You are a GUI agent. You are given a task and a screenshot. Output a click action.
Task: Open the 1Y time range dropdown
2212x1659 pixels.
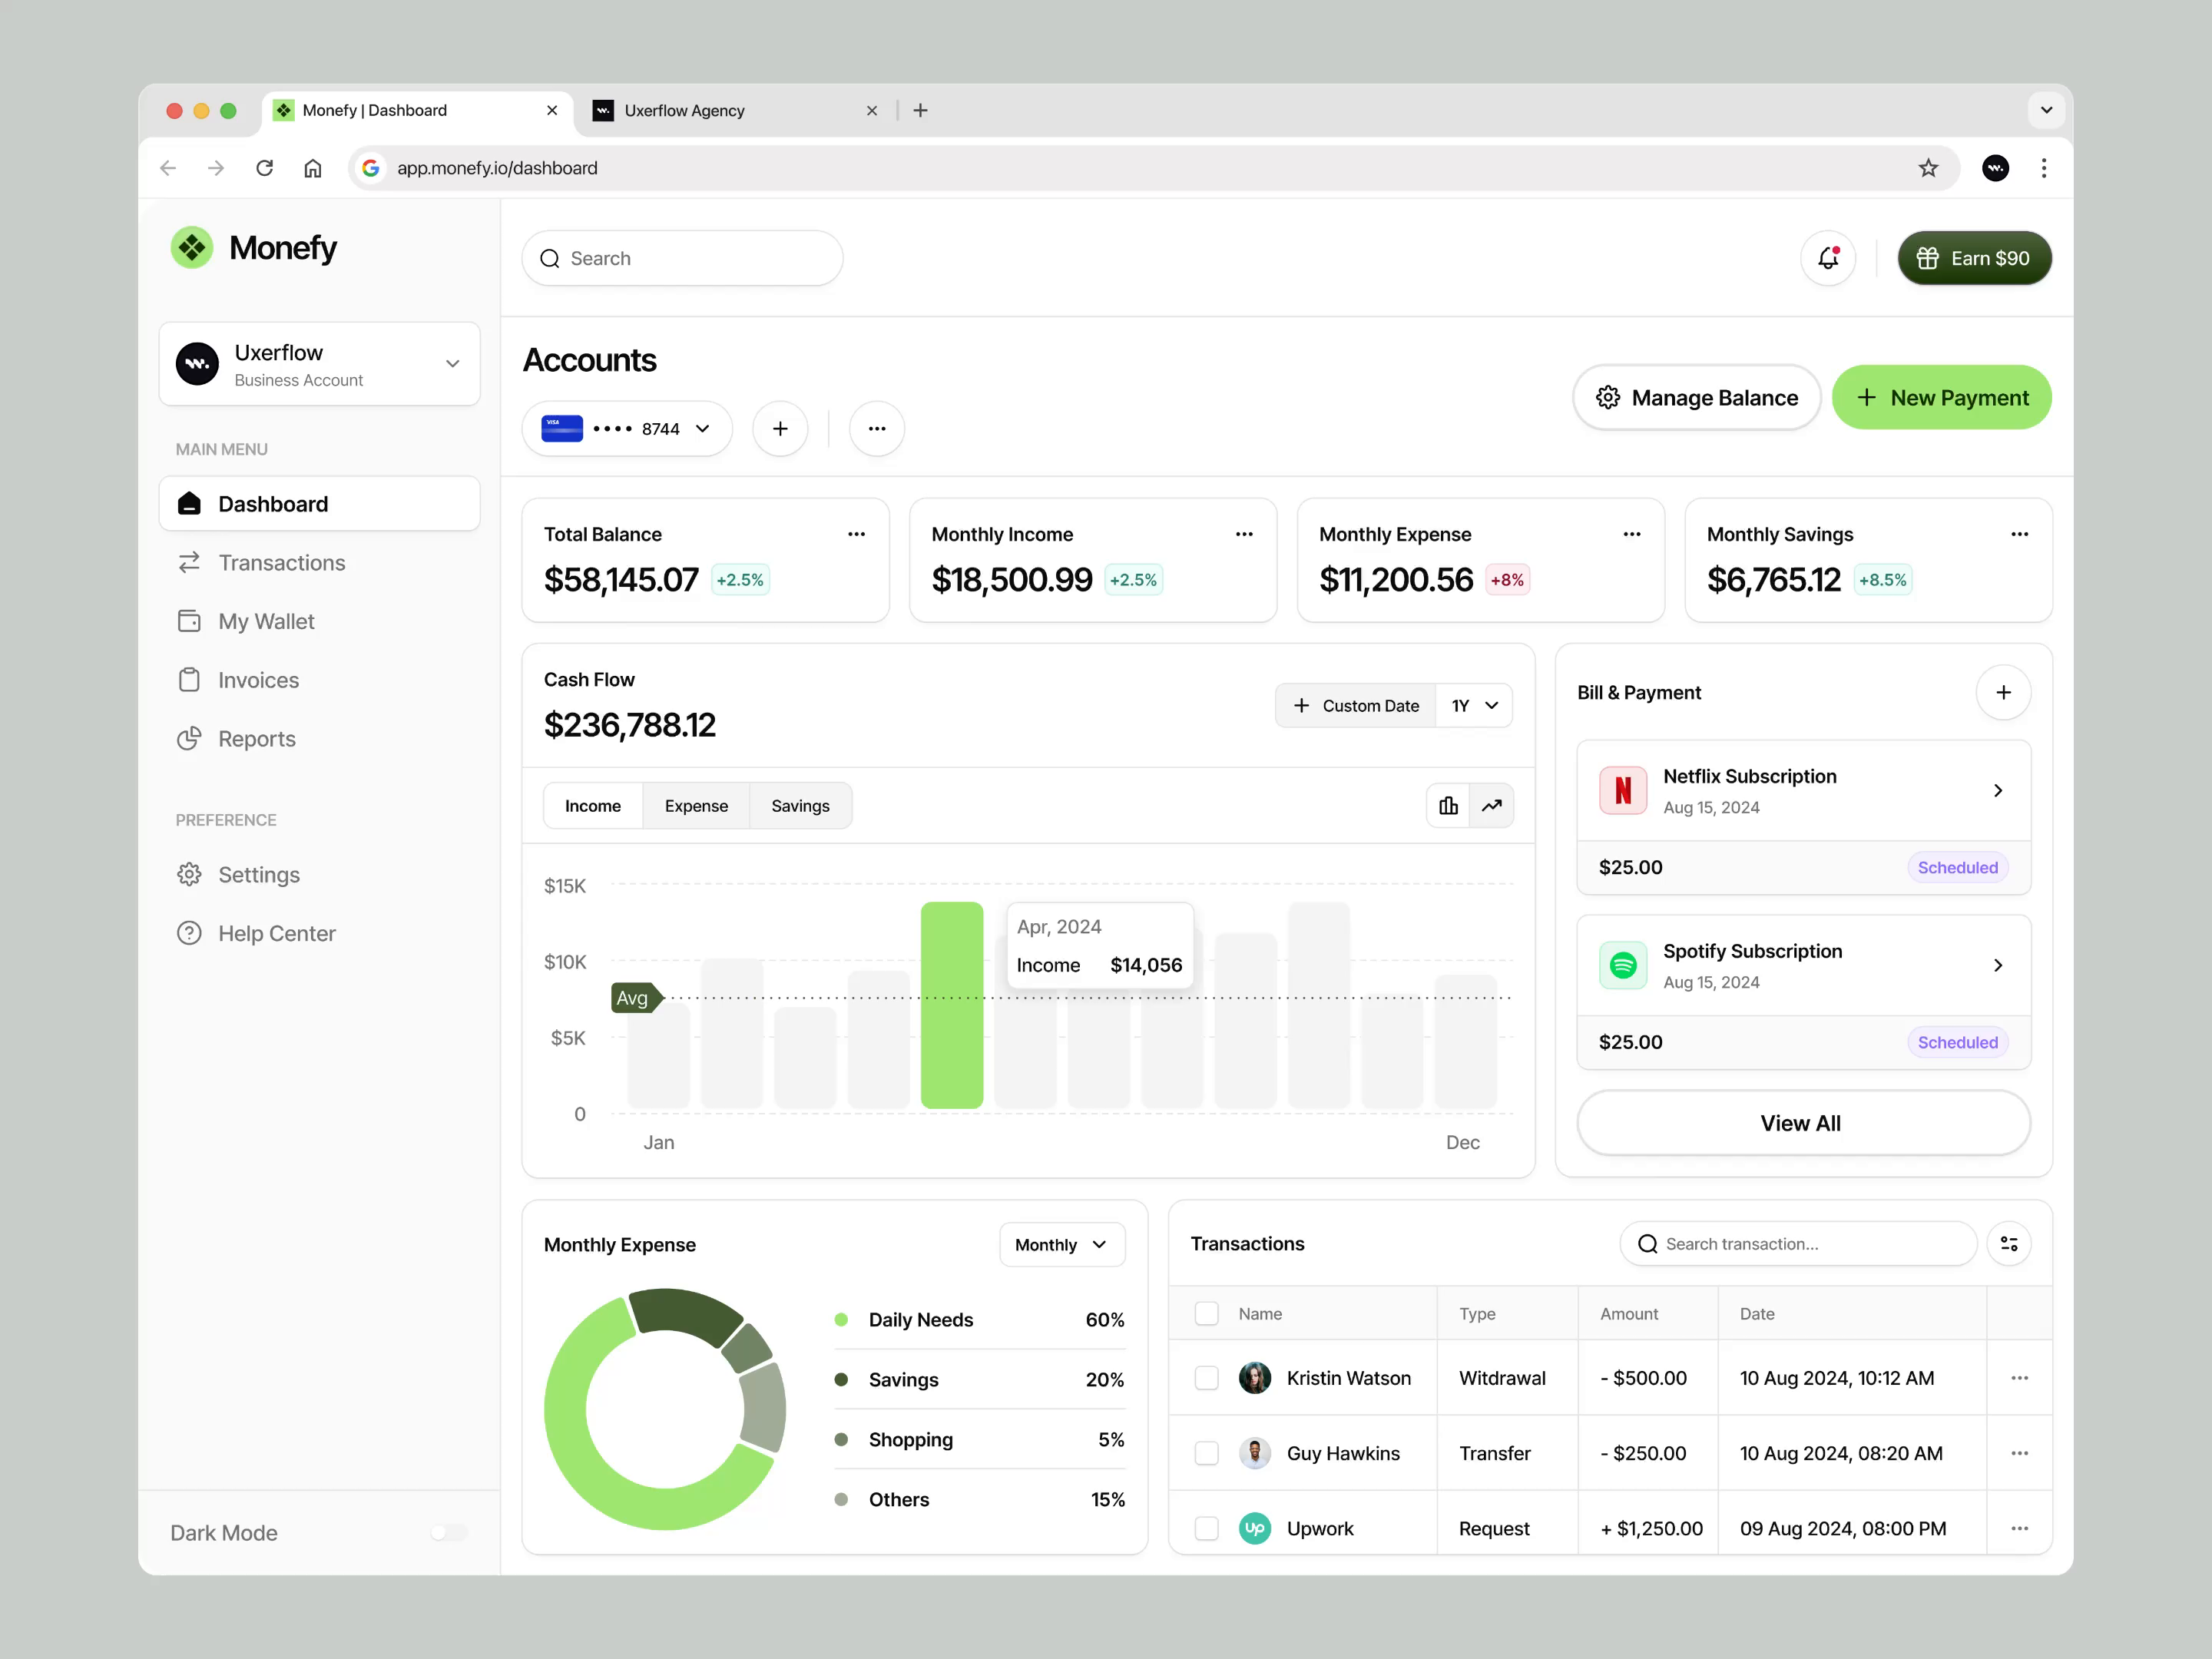(1474, 705)
